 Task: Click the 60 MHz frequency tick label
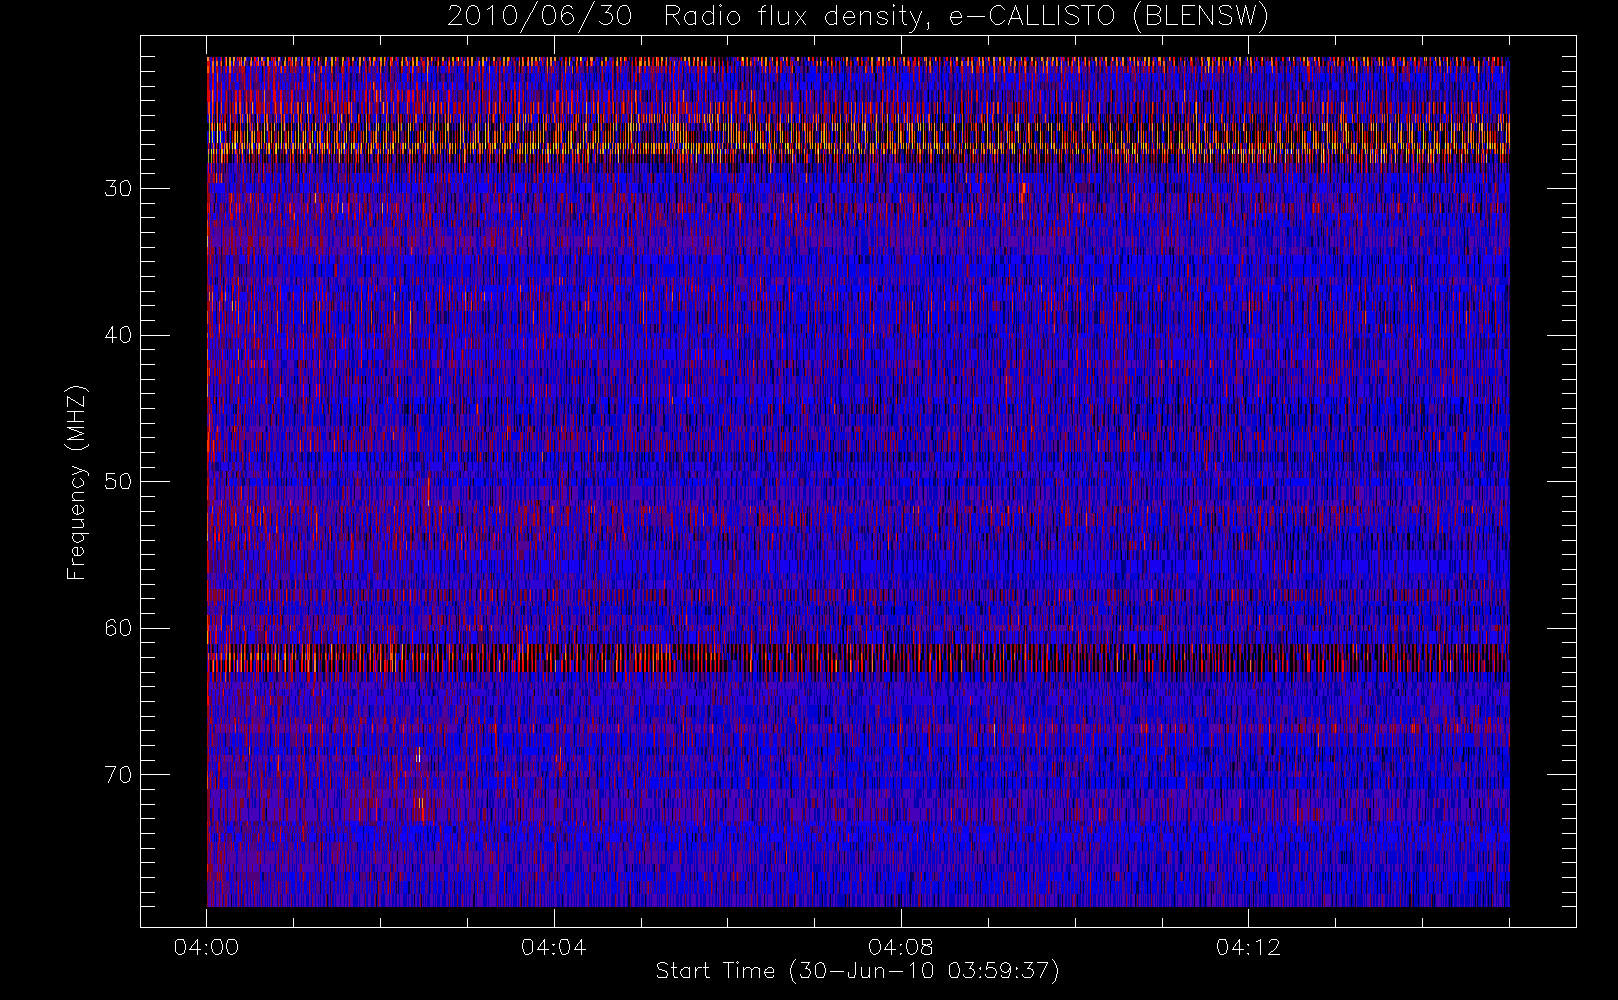(x=118, y=628)
